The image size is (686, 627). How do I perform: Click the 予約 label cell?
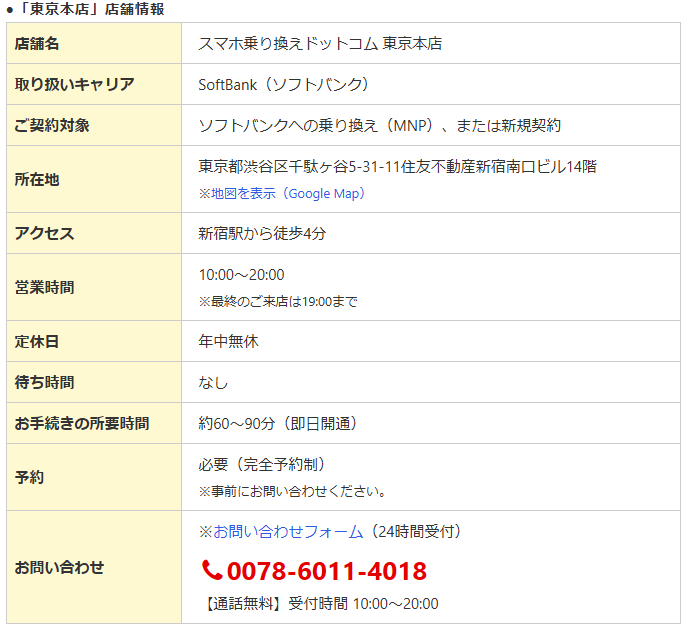[x=94, y=477]
